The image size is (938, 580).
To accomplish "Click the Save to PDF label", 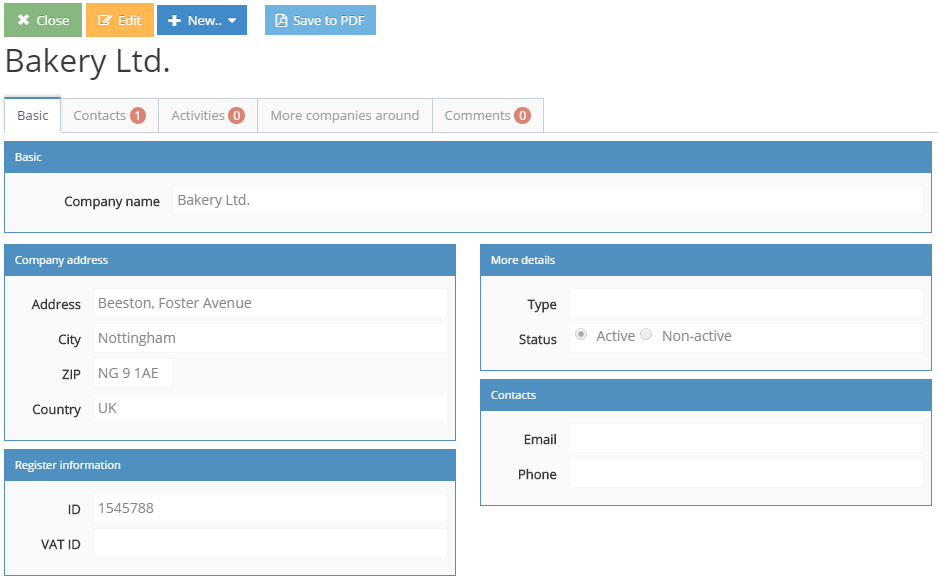I will (328, 20).
